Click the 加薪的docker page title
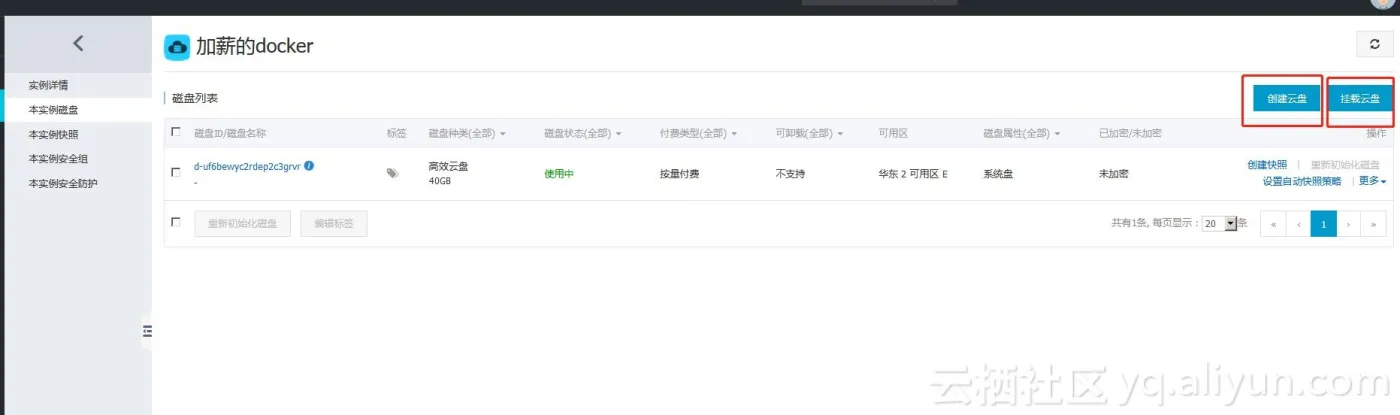 pyautogui.click(x=255, y=46)
